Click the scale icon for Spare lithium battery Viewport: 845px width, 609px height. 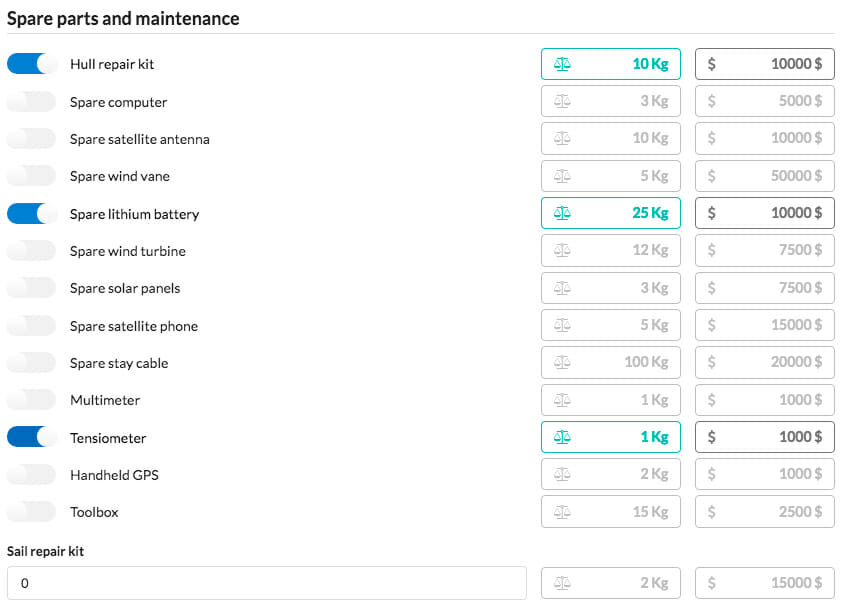562,213
